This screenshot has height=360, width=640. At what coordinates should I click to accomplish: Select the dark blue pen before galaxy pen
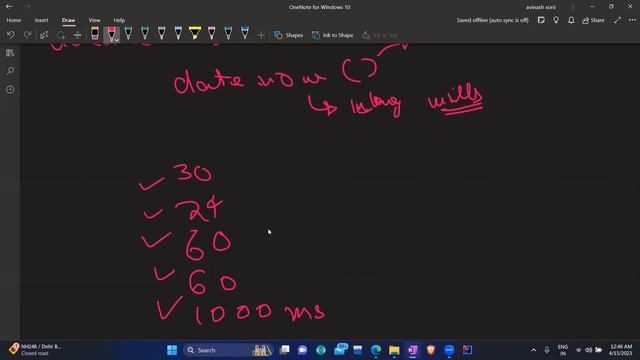click(228, 33)
